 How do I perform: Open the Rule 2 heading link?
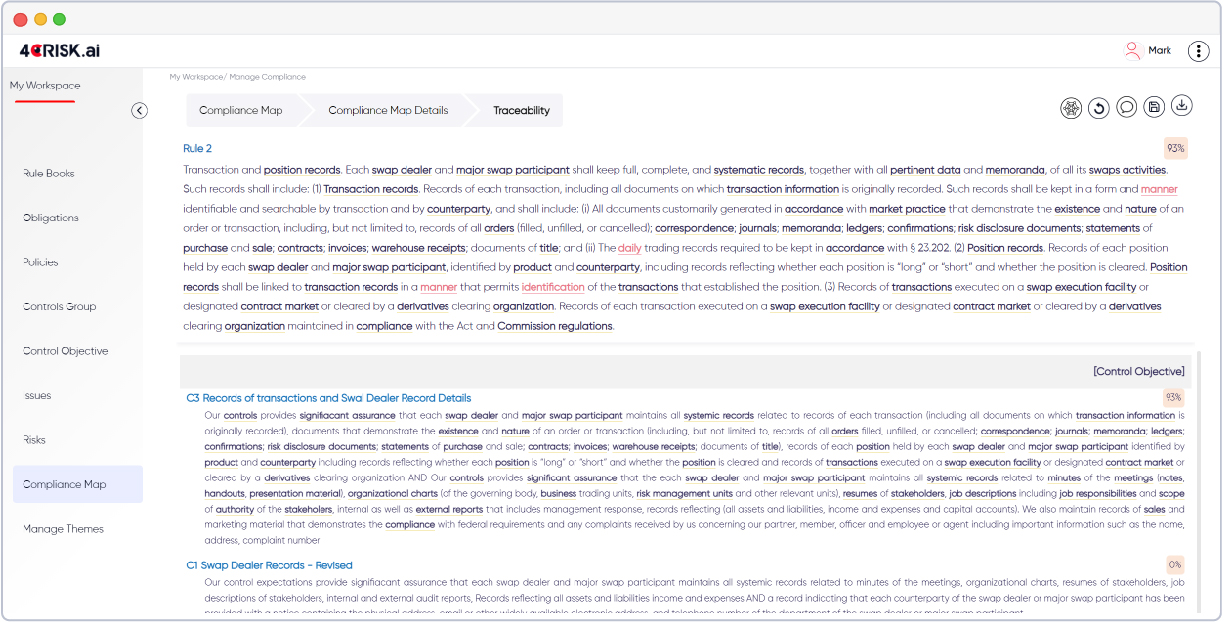(198, 147)
